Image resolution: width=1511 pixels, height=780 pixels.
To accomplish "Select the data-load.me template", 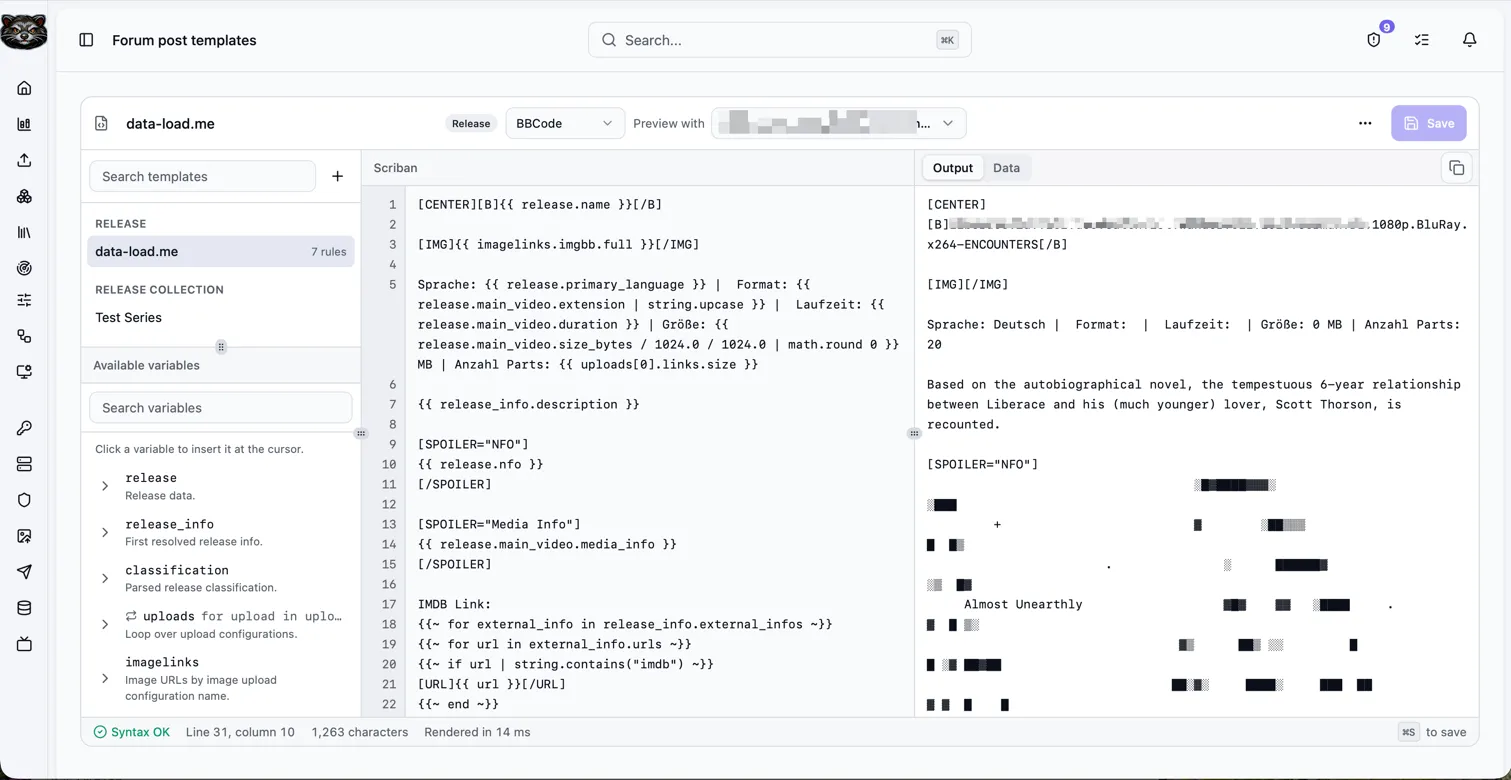I will pos(221,252).
